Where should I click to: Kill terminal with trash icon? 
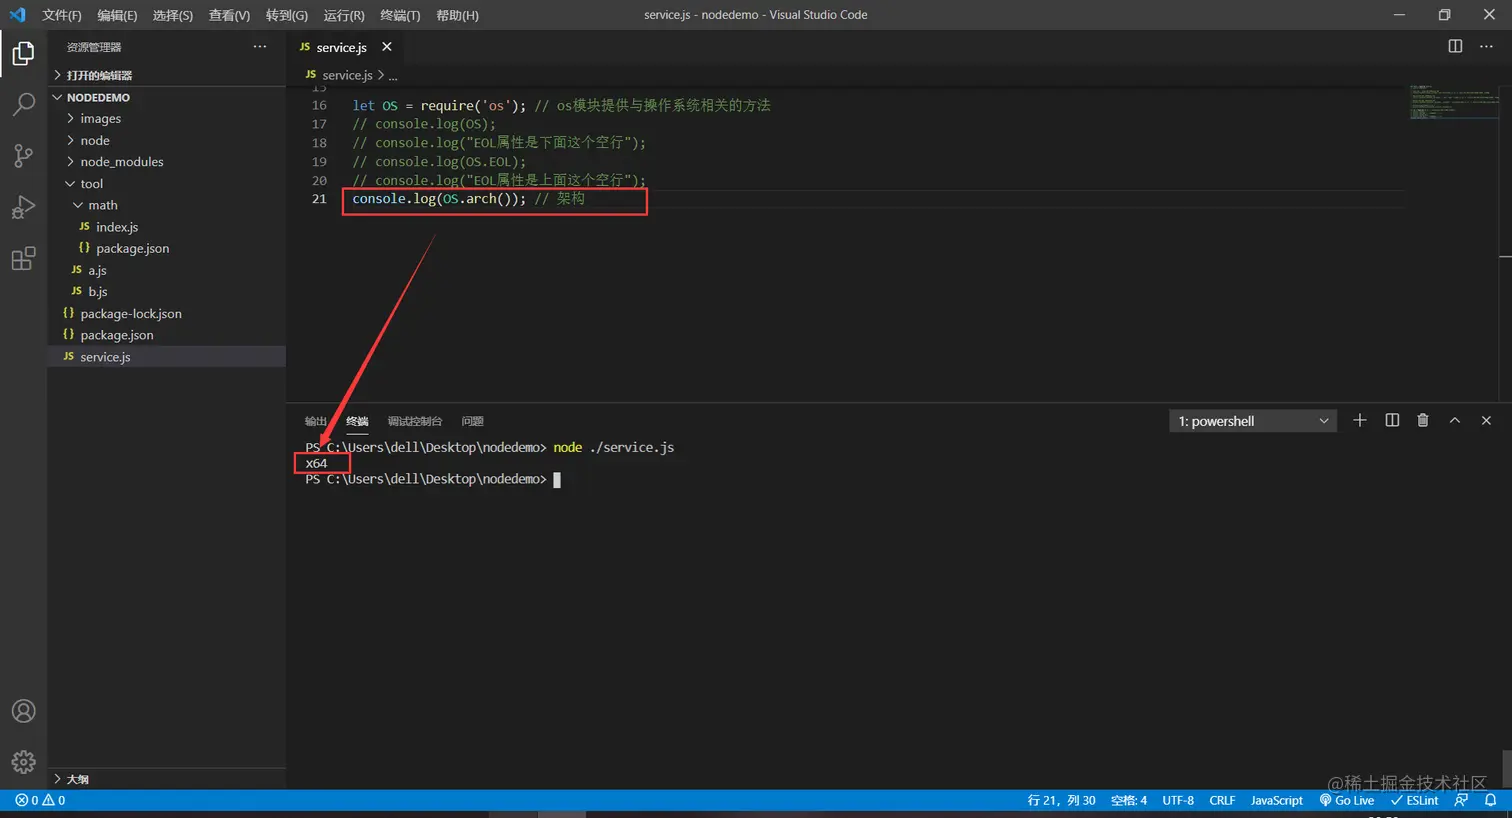[1423, 421]
